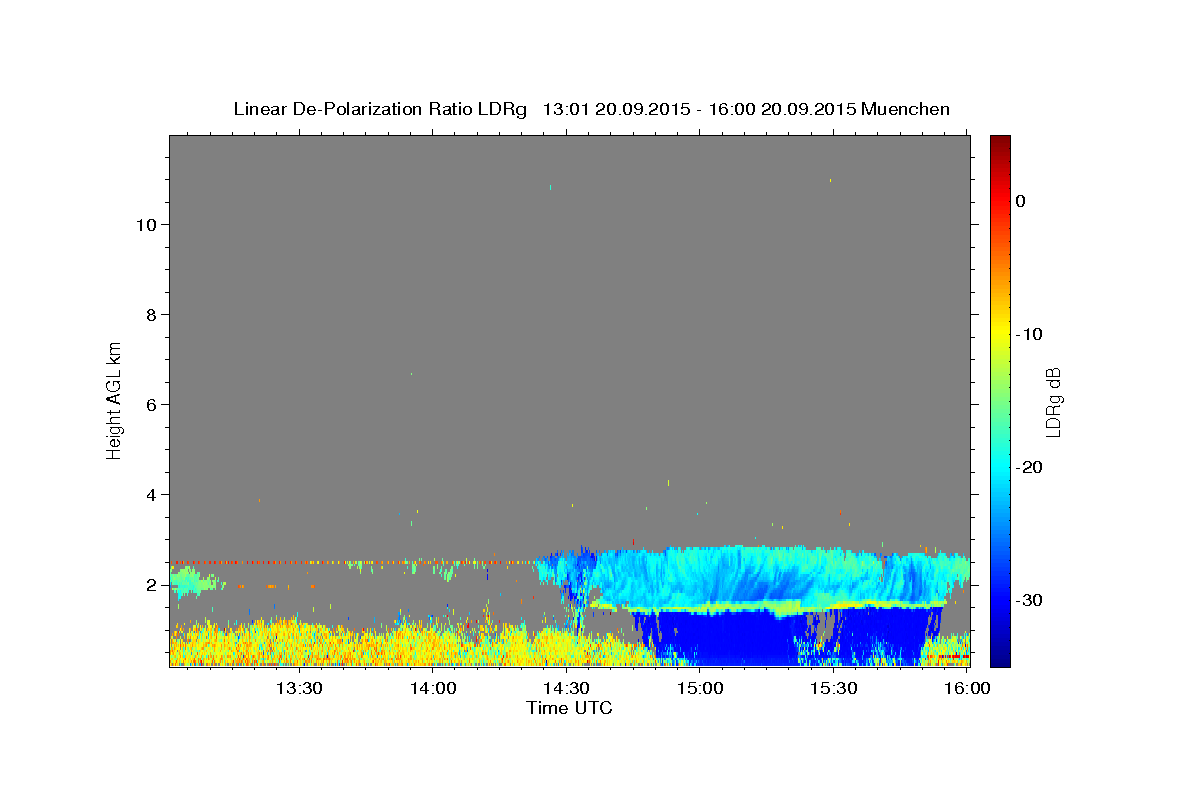Click the '14:00' time tick label
The height and width of the screenshot is (800, 1200).
[432, 688]
